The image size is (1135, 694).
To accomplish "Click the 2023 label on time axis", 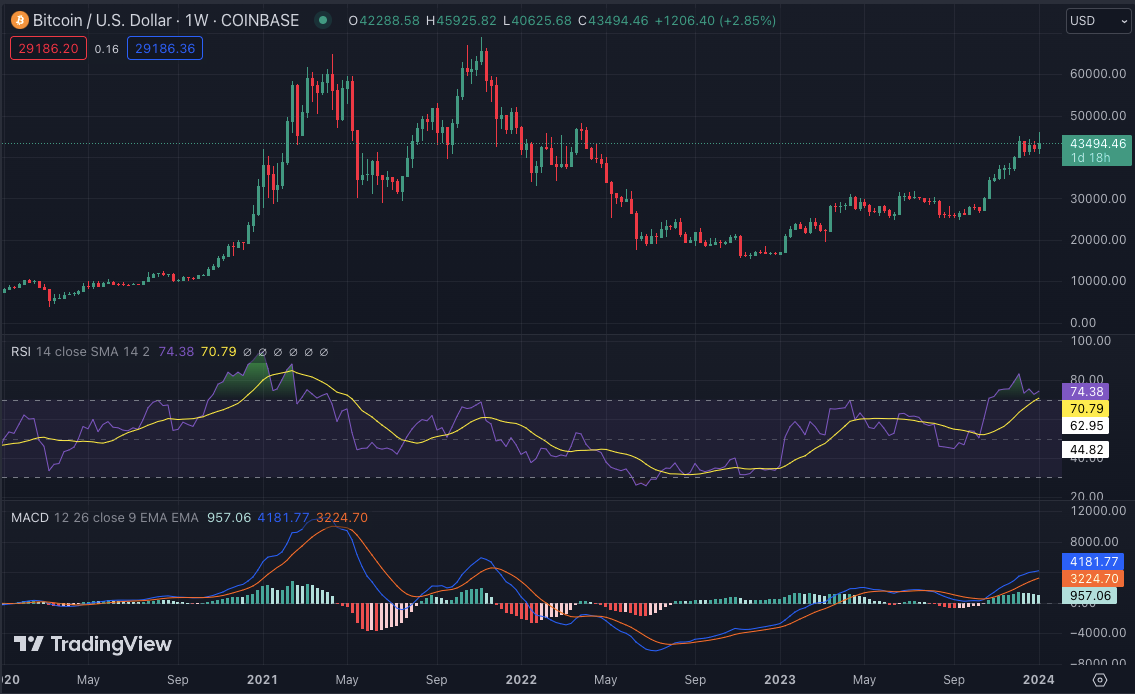I will (779, 680).
